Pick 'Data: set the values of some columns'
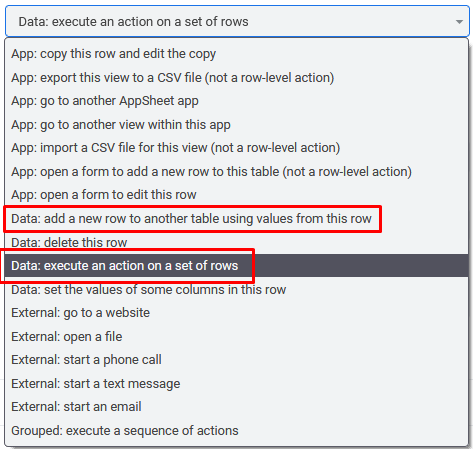 click(x=236, y=289)
